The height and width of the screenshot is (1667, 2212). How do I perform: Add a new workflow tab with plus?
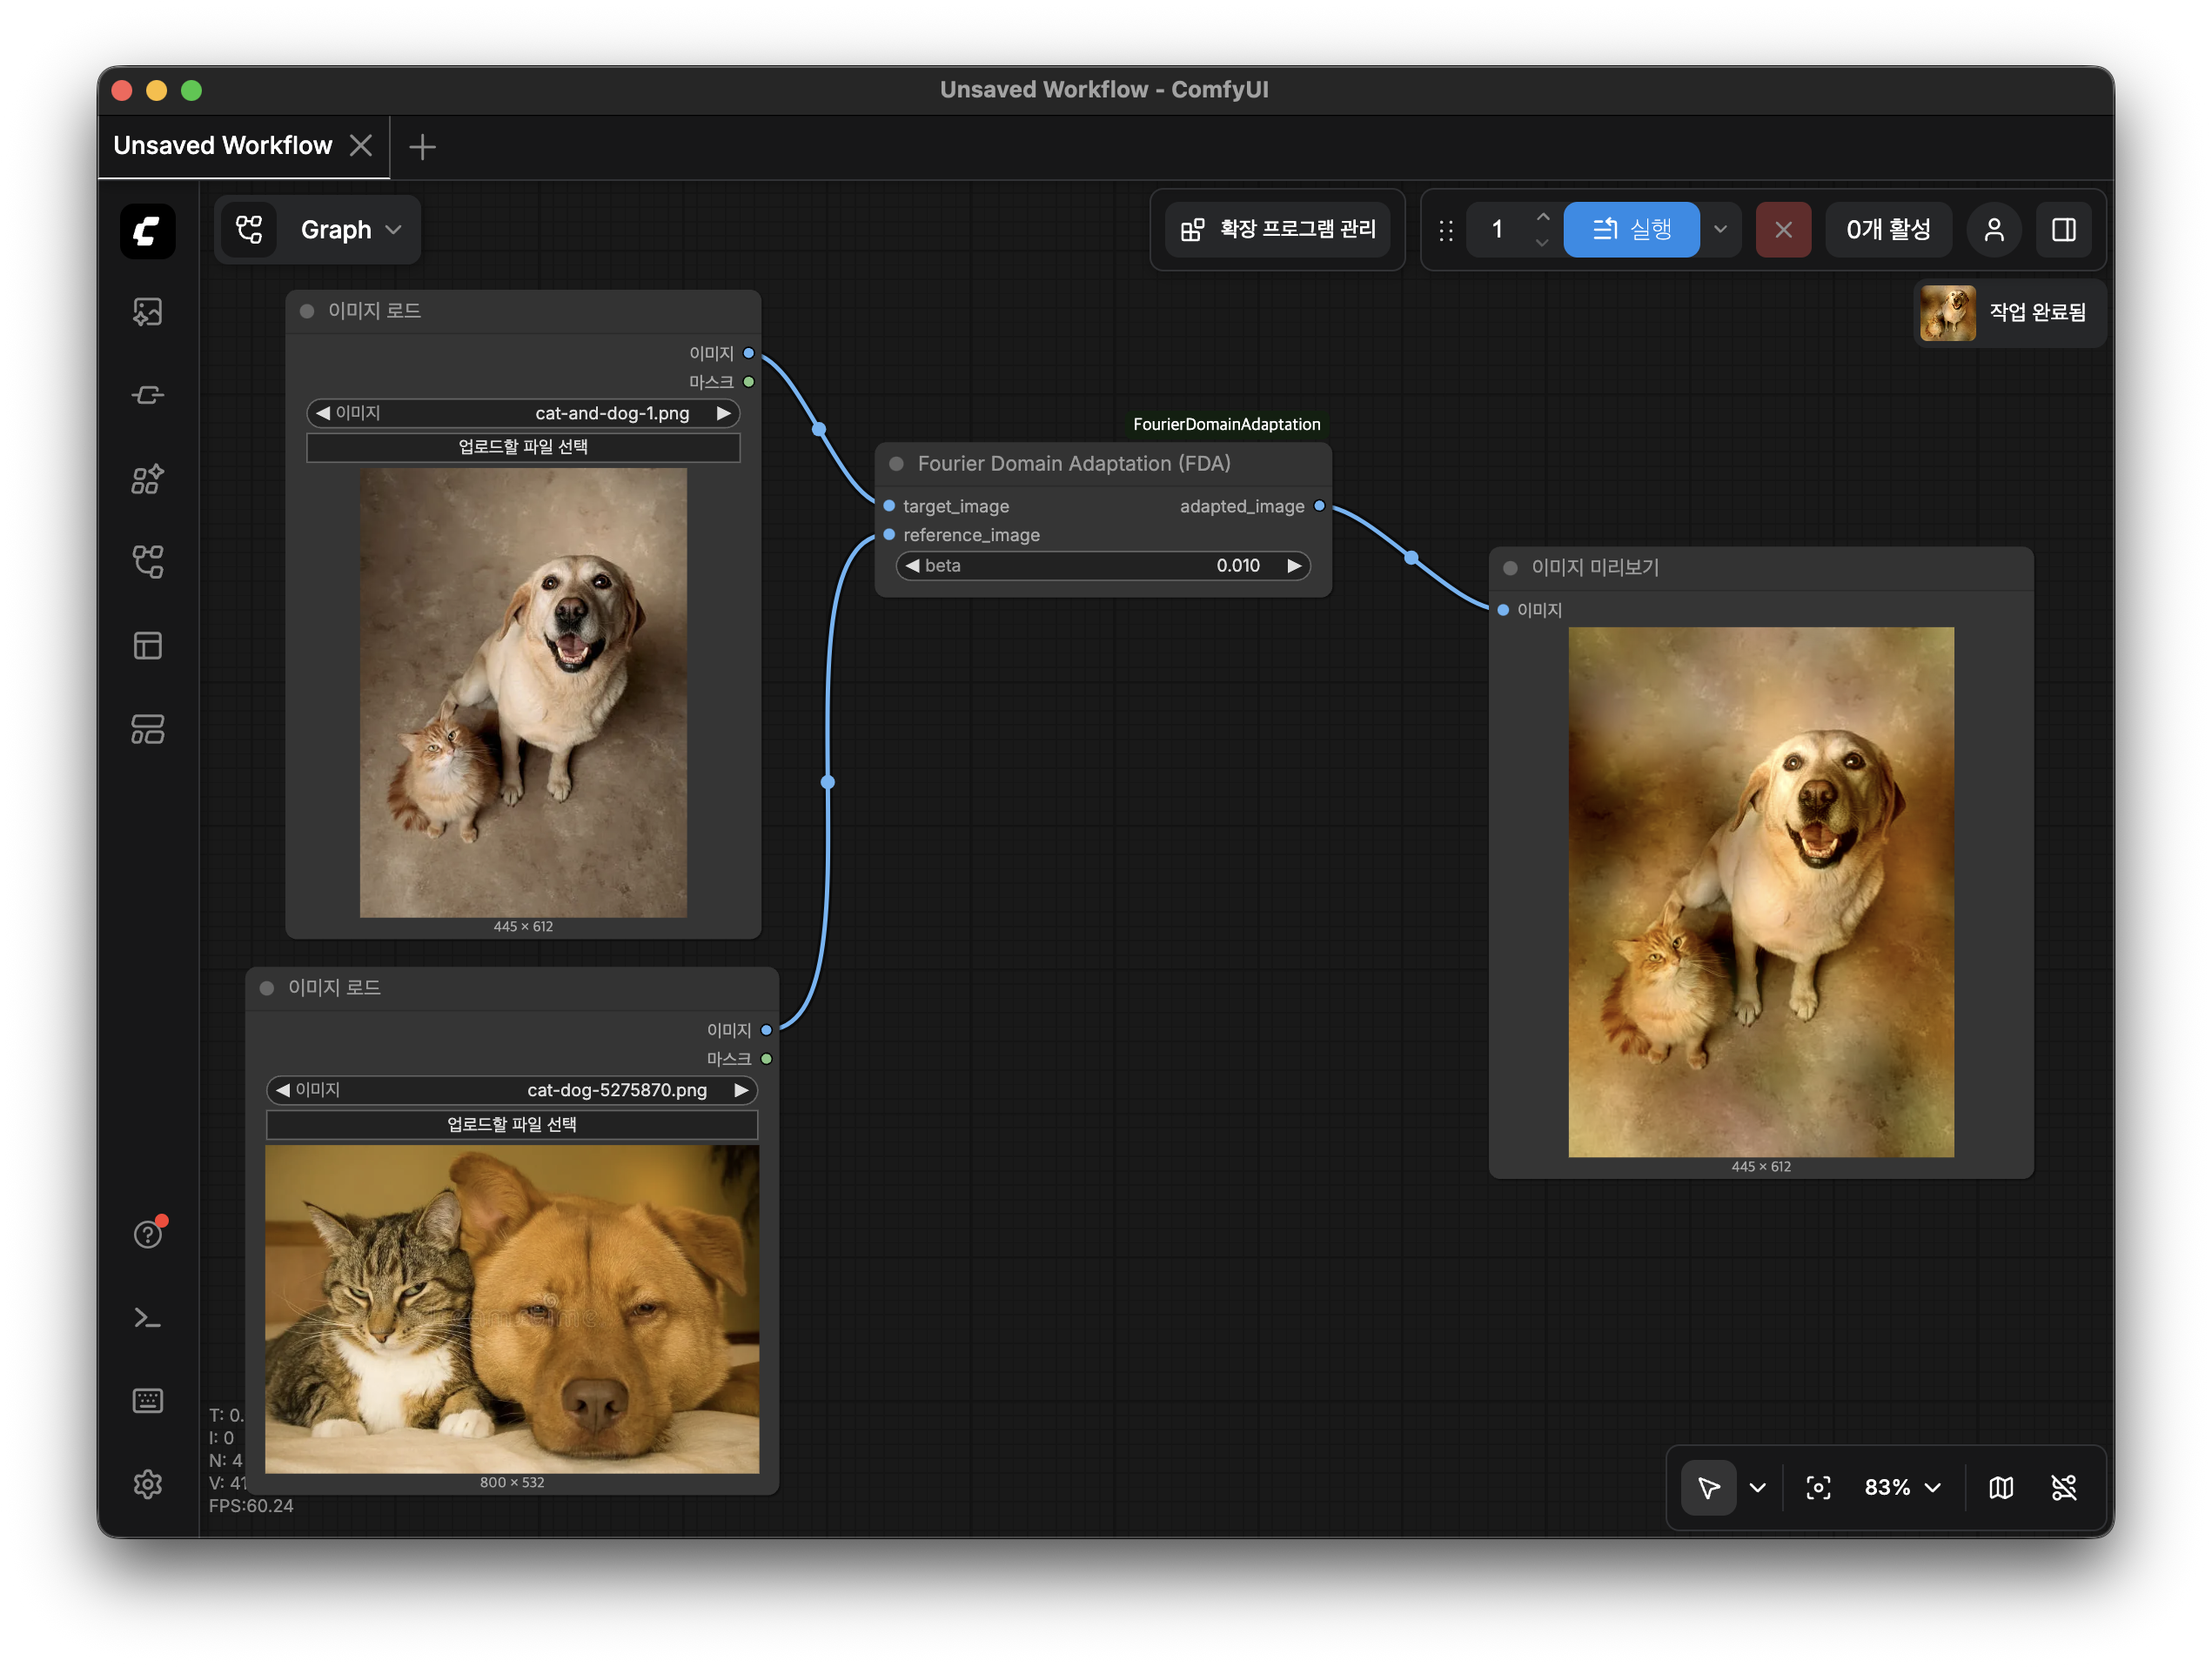[422, 147]
